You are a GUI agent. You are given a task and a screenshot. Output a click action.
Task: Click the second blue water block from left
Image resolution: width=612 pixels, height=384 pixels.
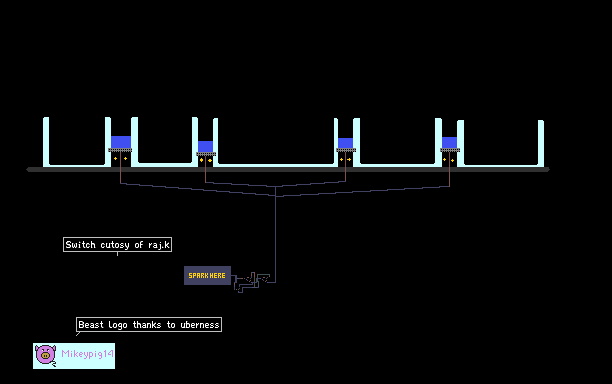pyautogui.click(x=206, y=146)
